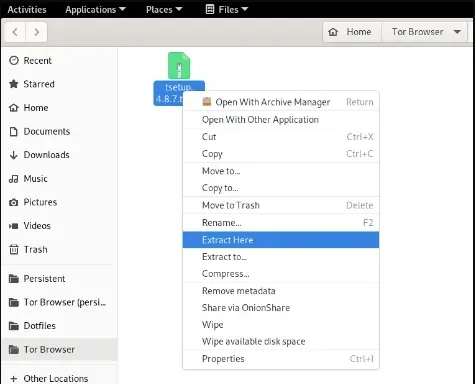Choose Copy to... menu entry
The height and width of the screenshot is (384, 475).
click(281, 188)
